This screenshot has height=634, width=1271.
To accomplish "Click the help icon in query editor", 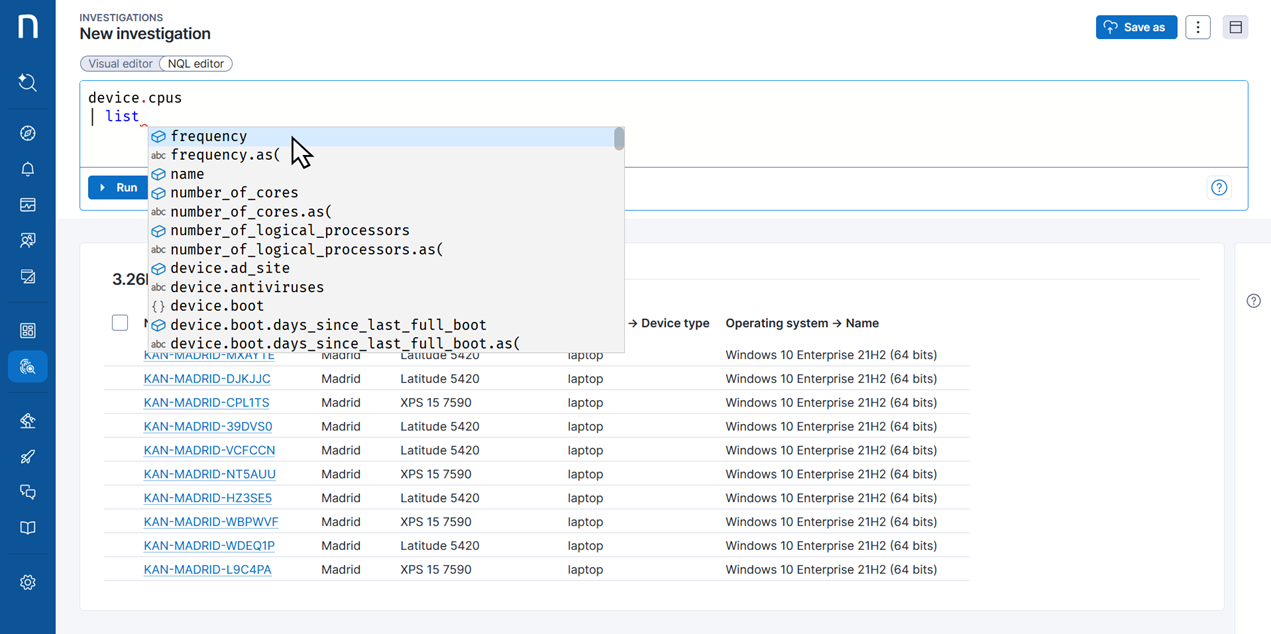I will [1219, 187].
